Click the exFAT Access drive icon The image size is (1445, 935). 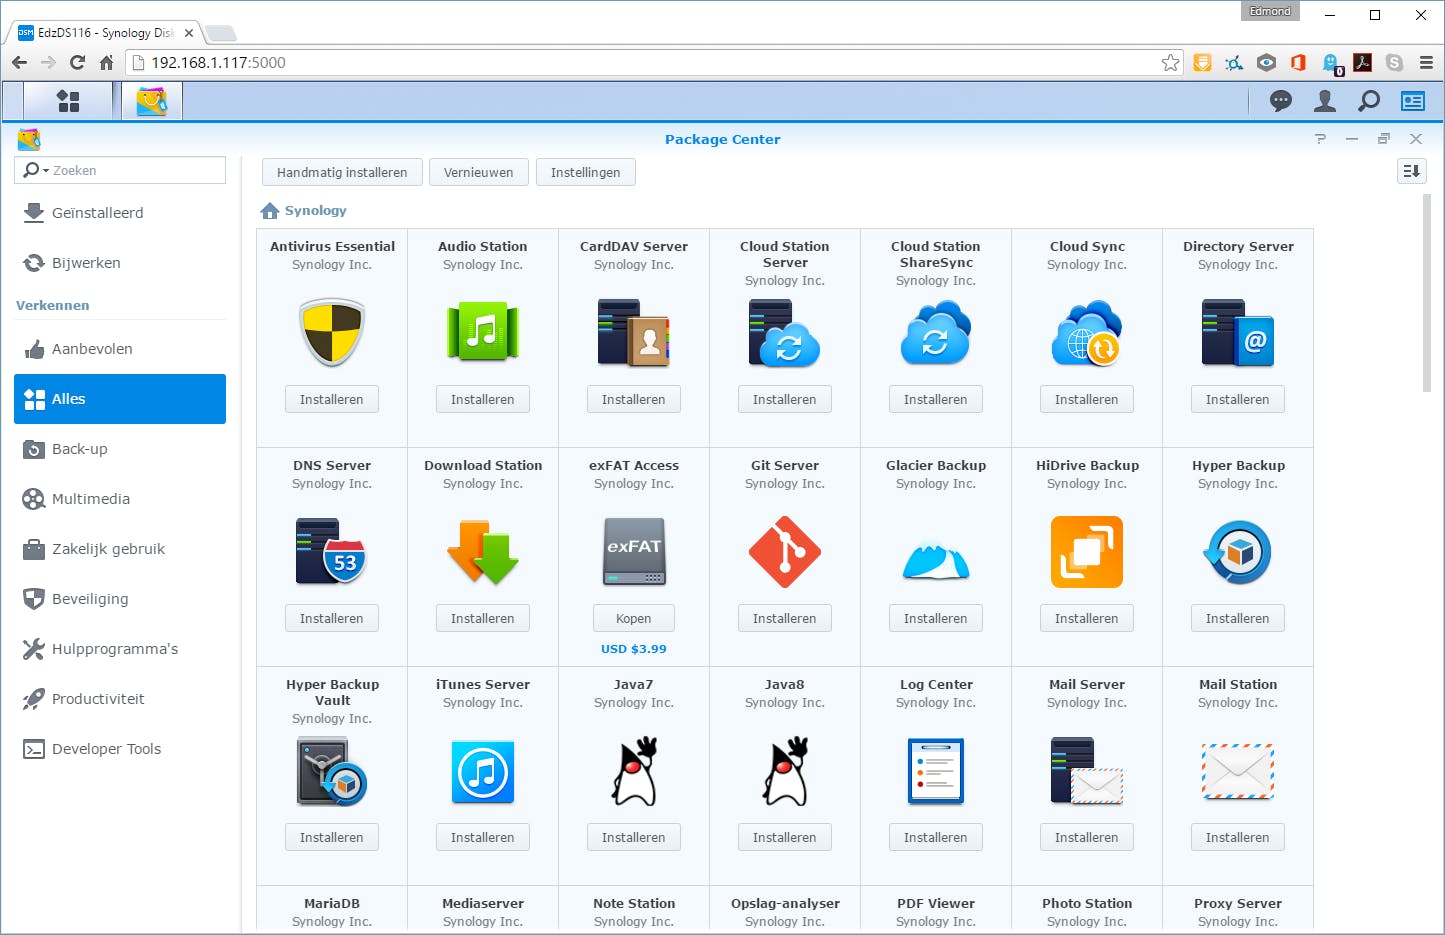point(634,552)
